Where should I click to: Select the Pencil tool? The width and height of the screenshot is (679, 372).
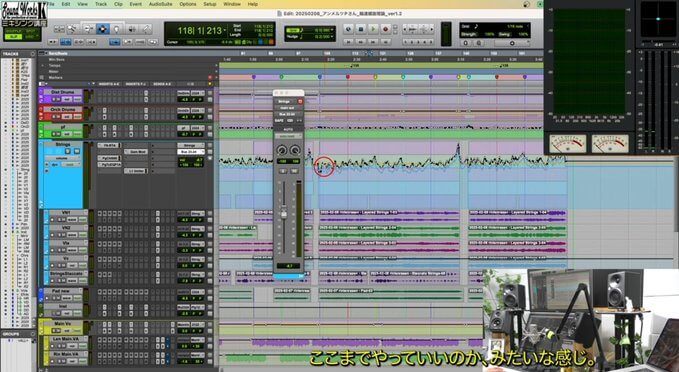pos(146,29)
